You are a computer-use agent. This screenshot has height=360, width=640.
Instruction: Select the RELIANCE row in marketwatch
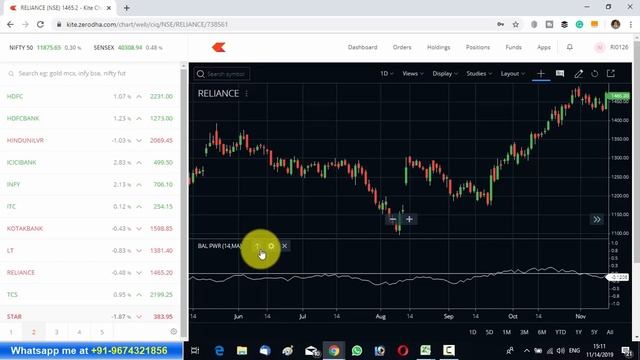[x=90, y=273]
